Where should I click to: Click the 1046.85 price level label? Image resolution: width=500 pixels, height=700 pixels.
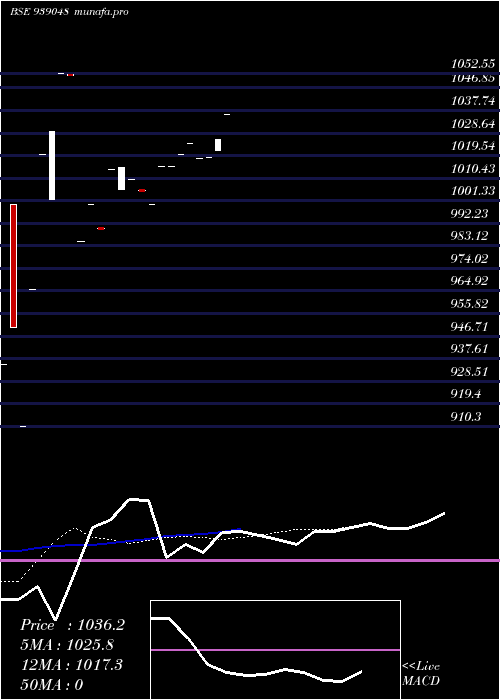[473, 79]
